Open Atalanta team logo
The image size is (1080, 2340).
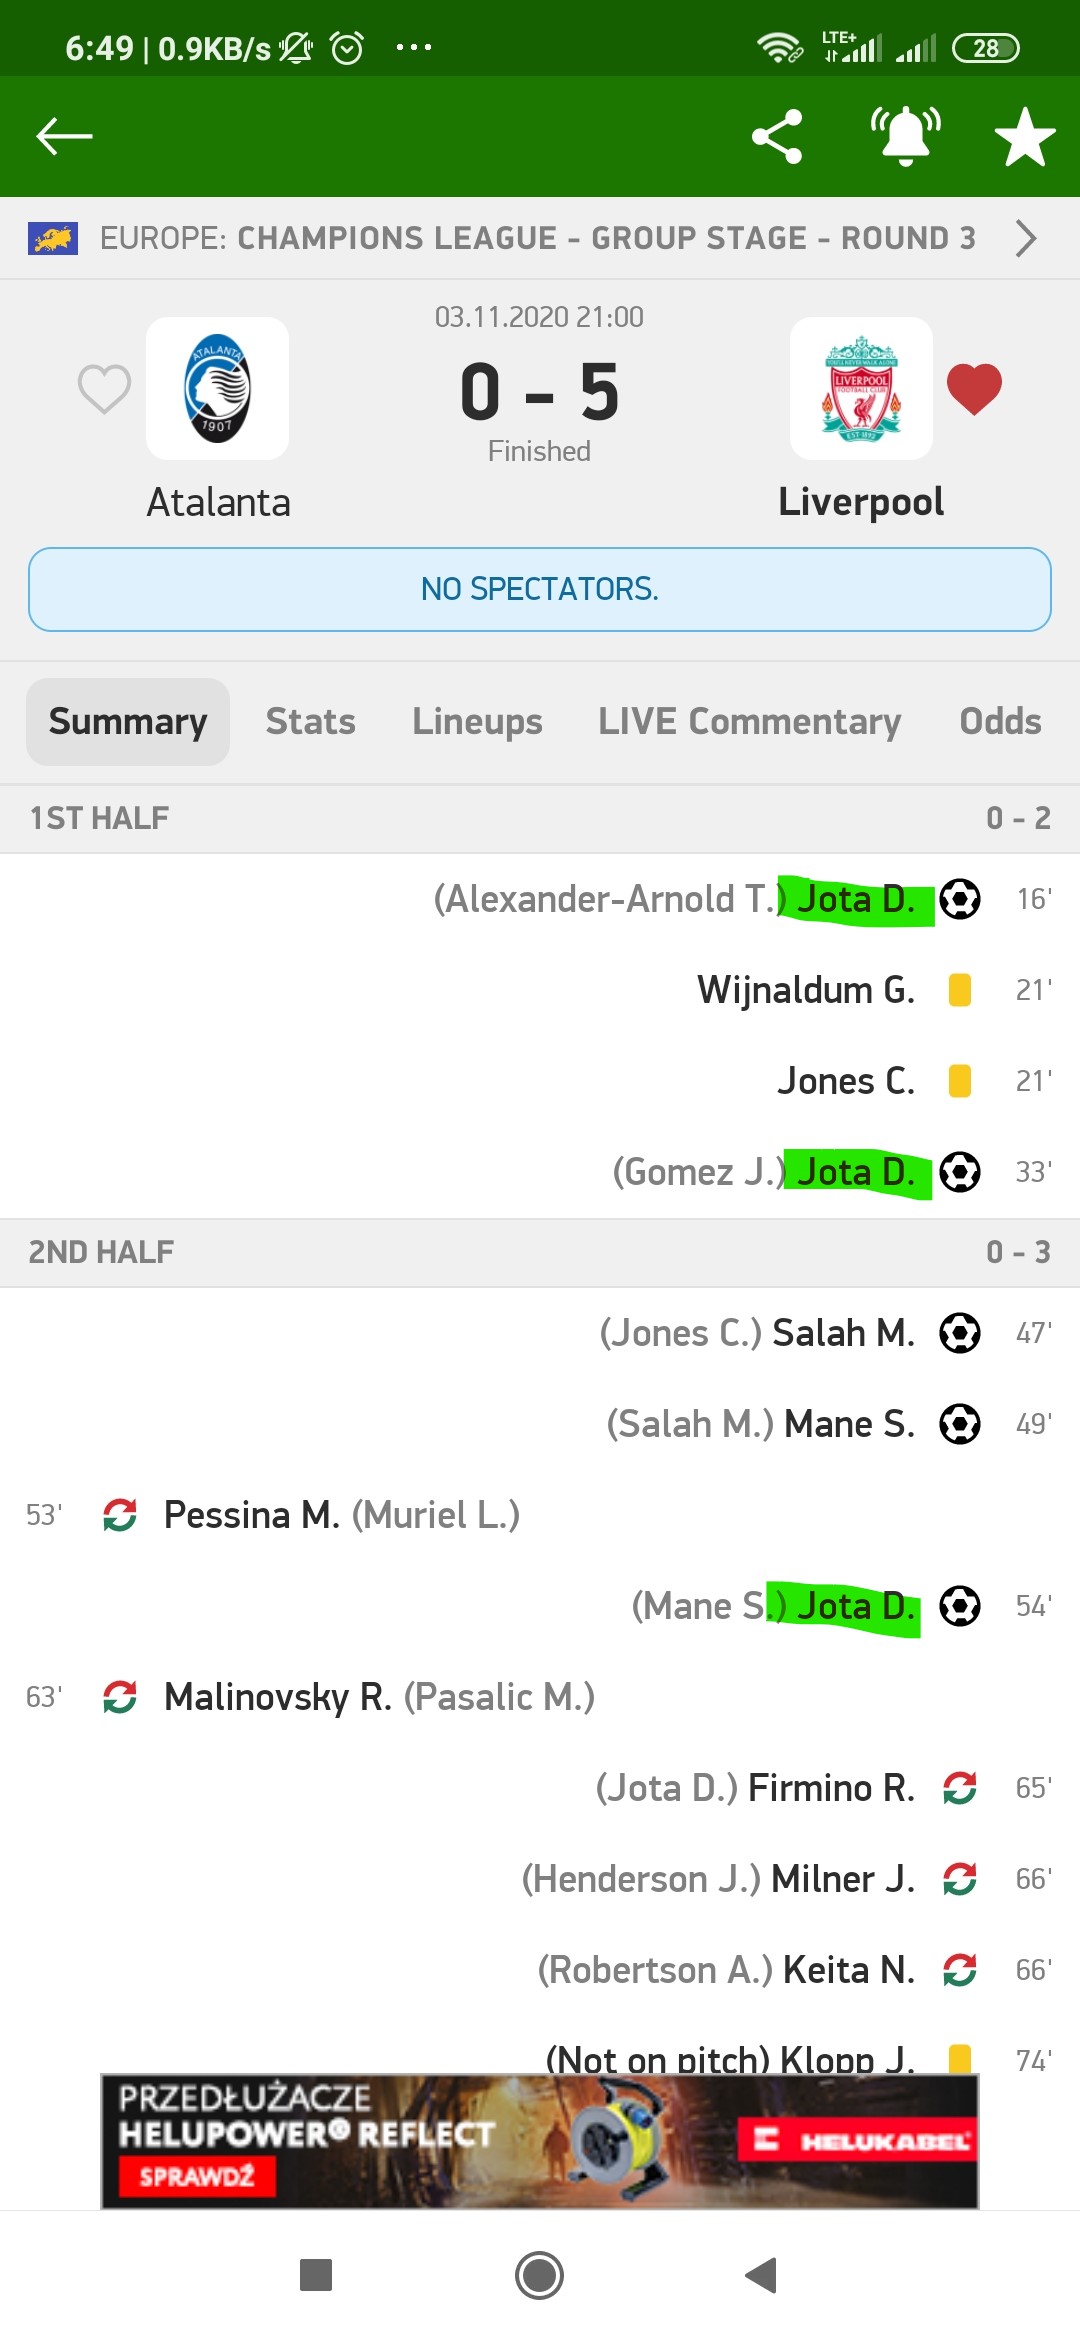[x=218, y=389]
